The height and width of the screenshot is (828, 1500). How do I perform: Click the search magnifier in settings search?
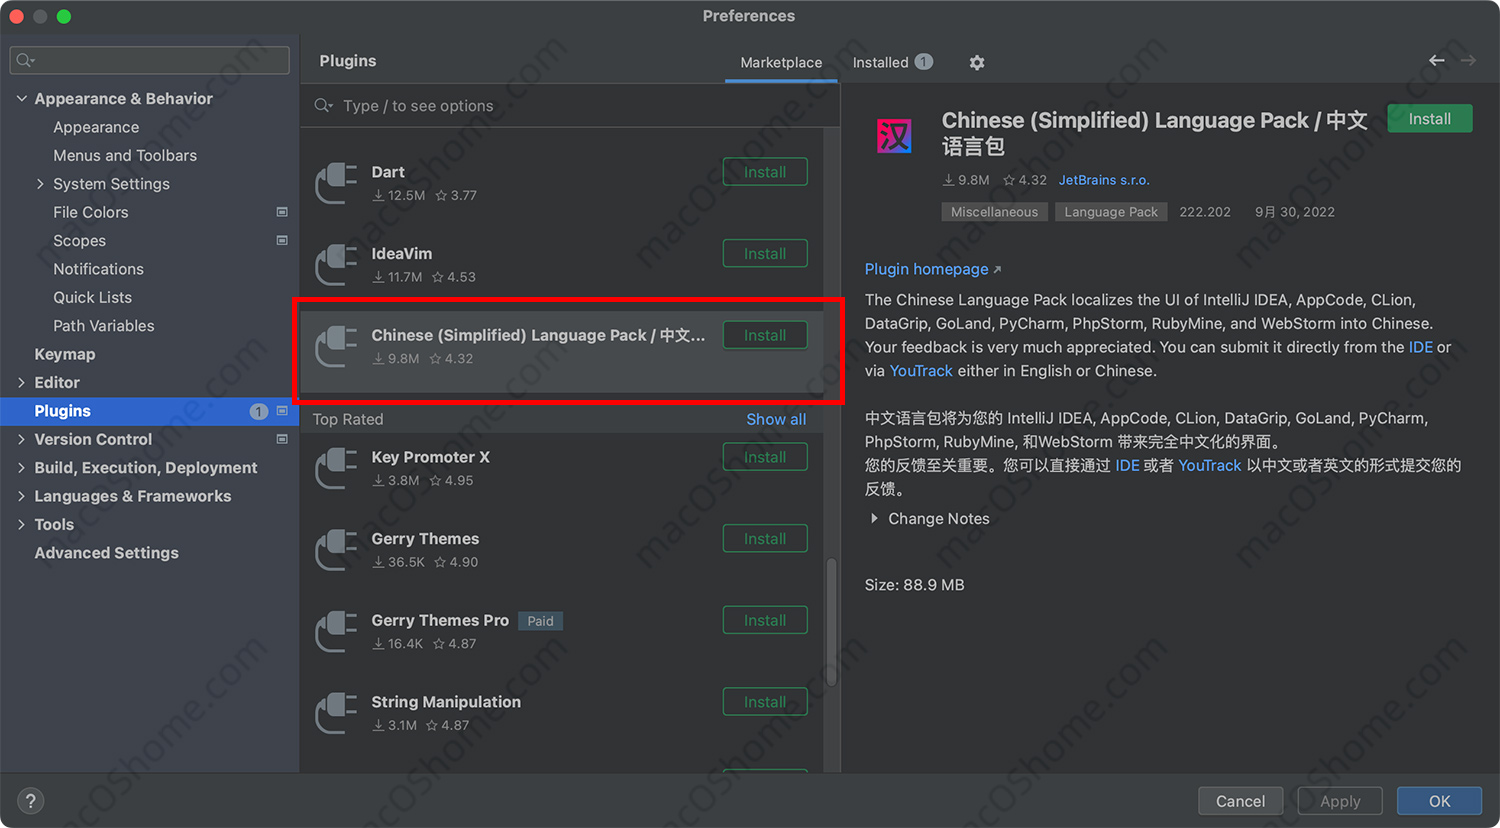pos(26,61)
